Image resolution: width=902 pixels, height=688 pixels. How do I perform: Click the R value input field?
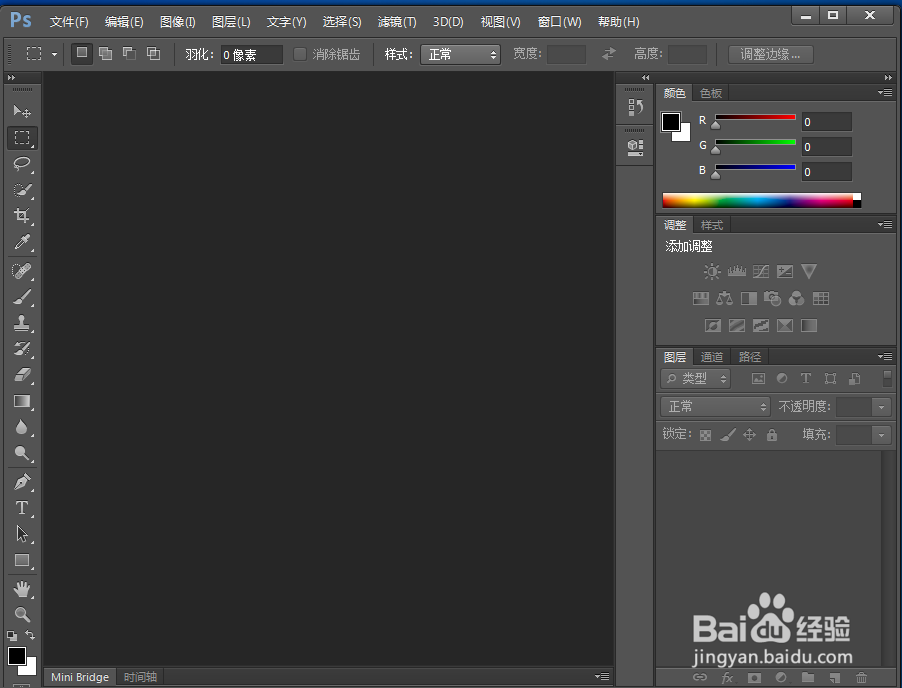pyautogui.click(x=826, y=120)
